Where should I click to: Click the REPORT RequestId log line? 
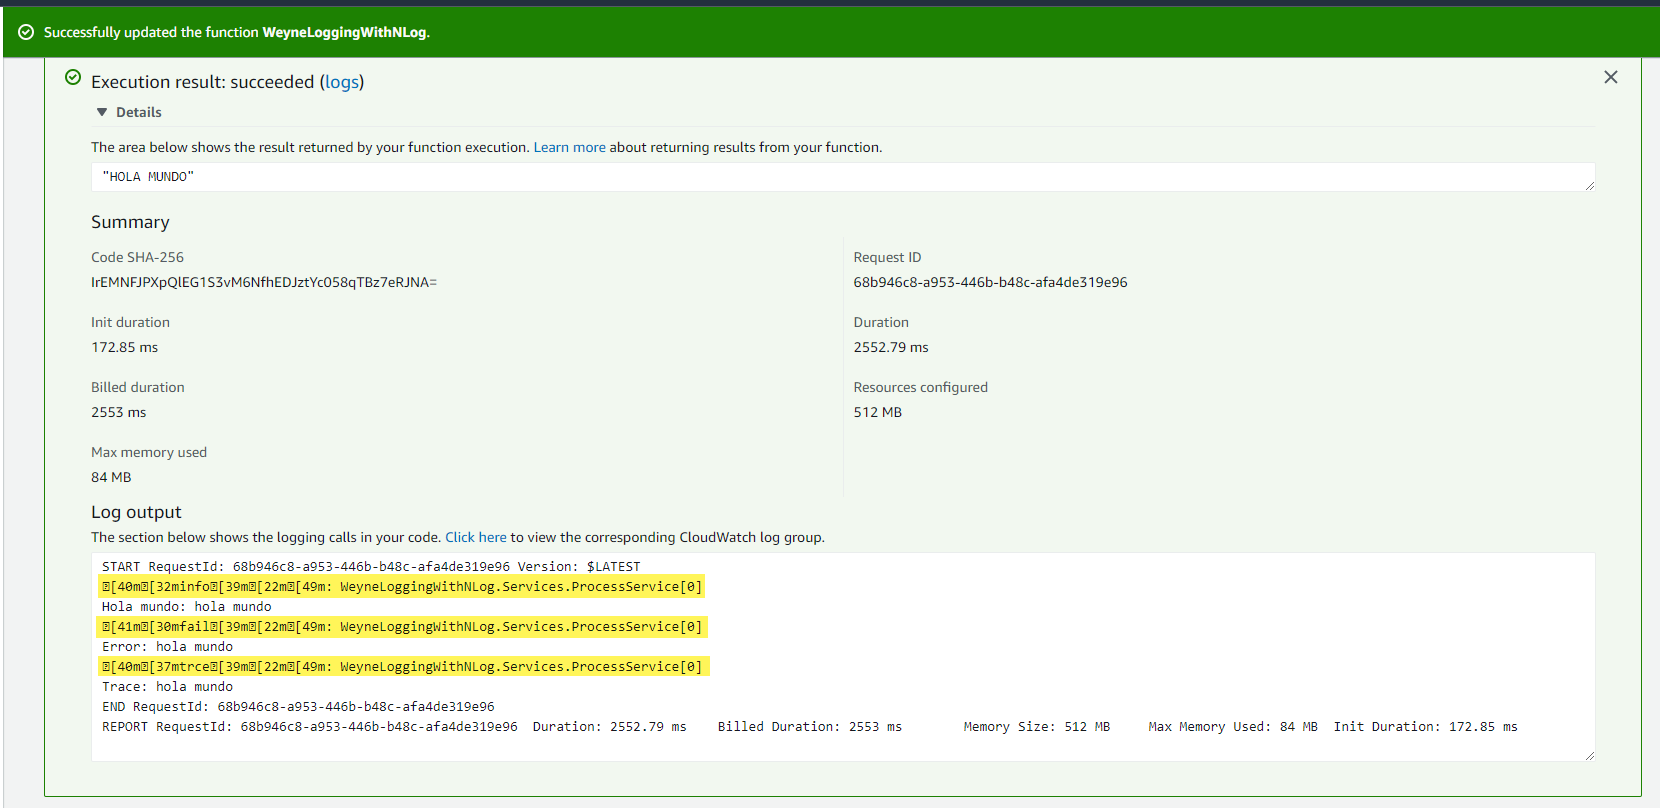pos(810,727)
